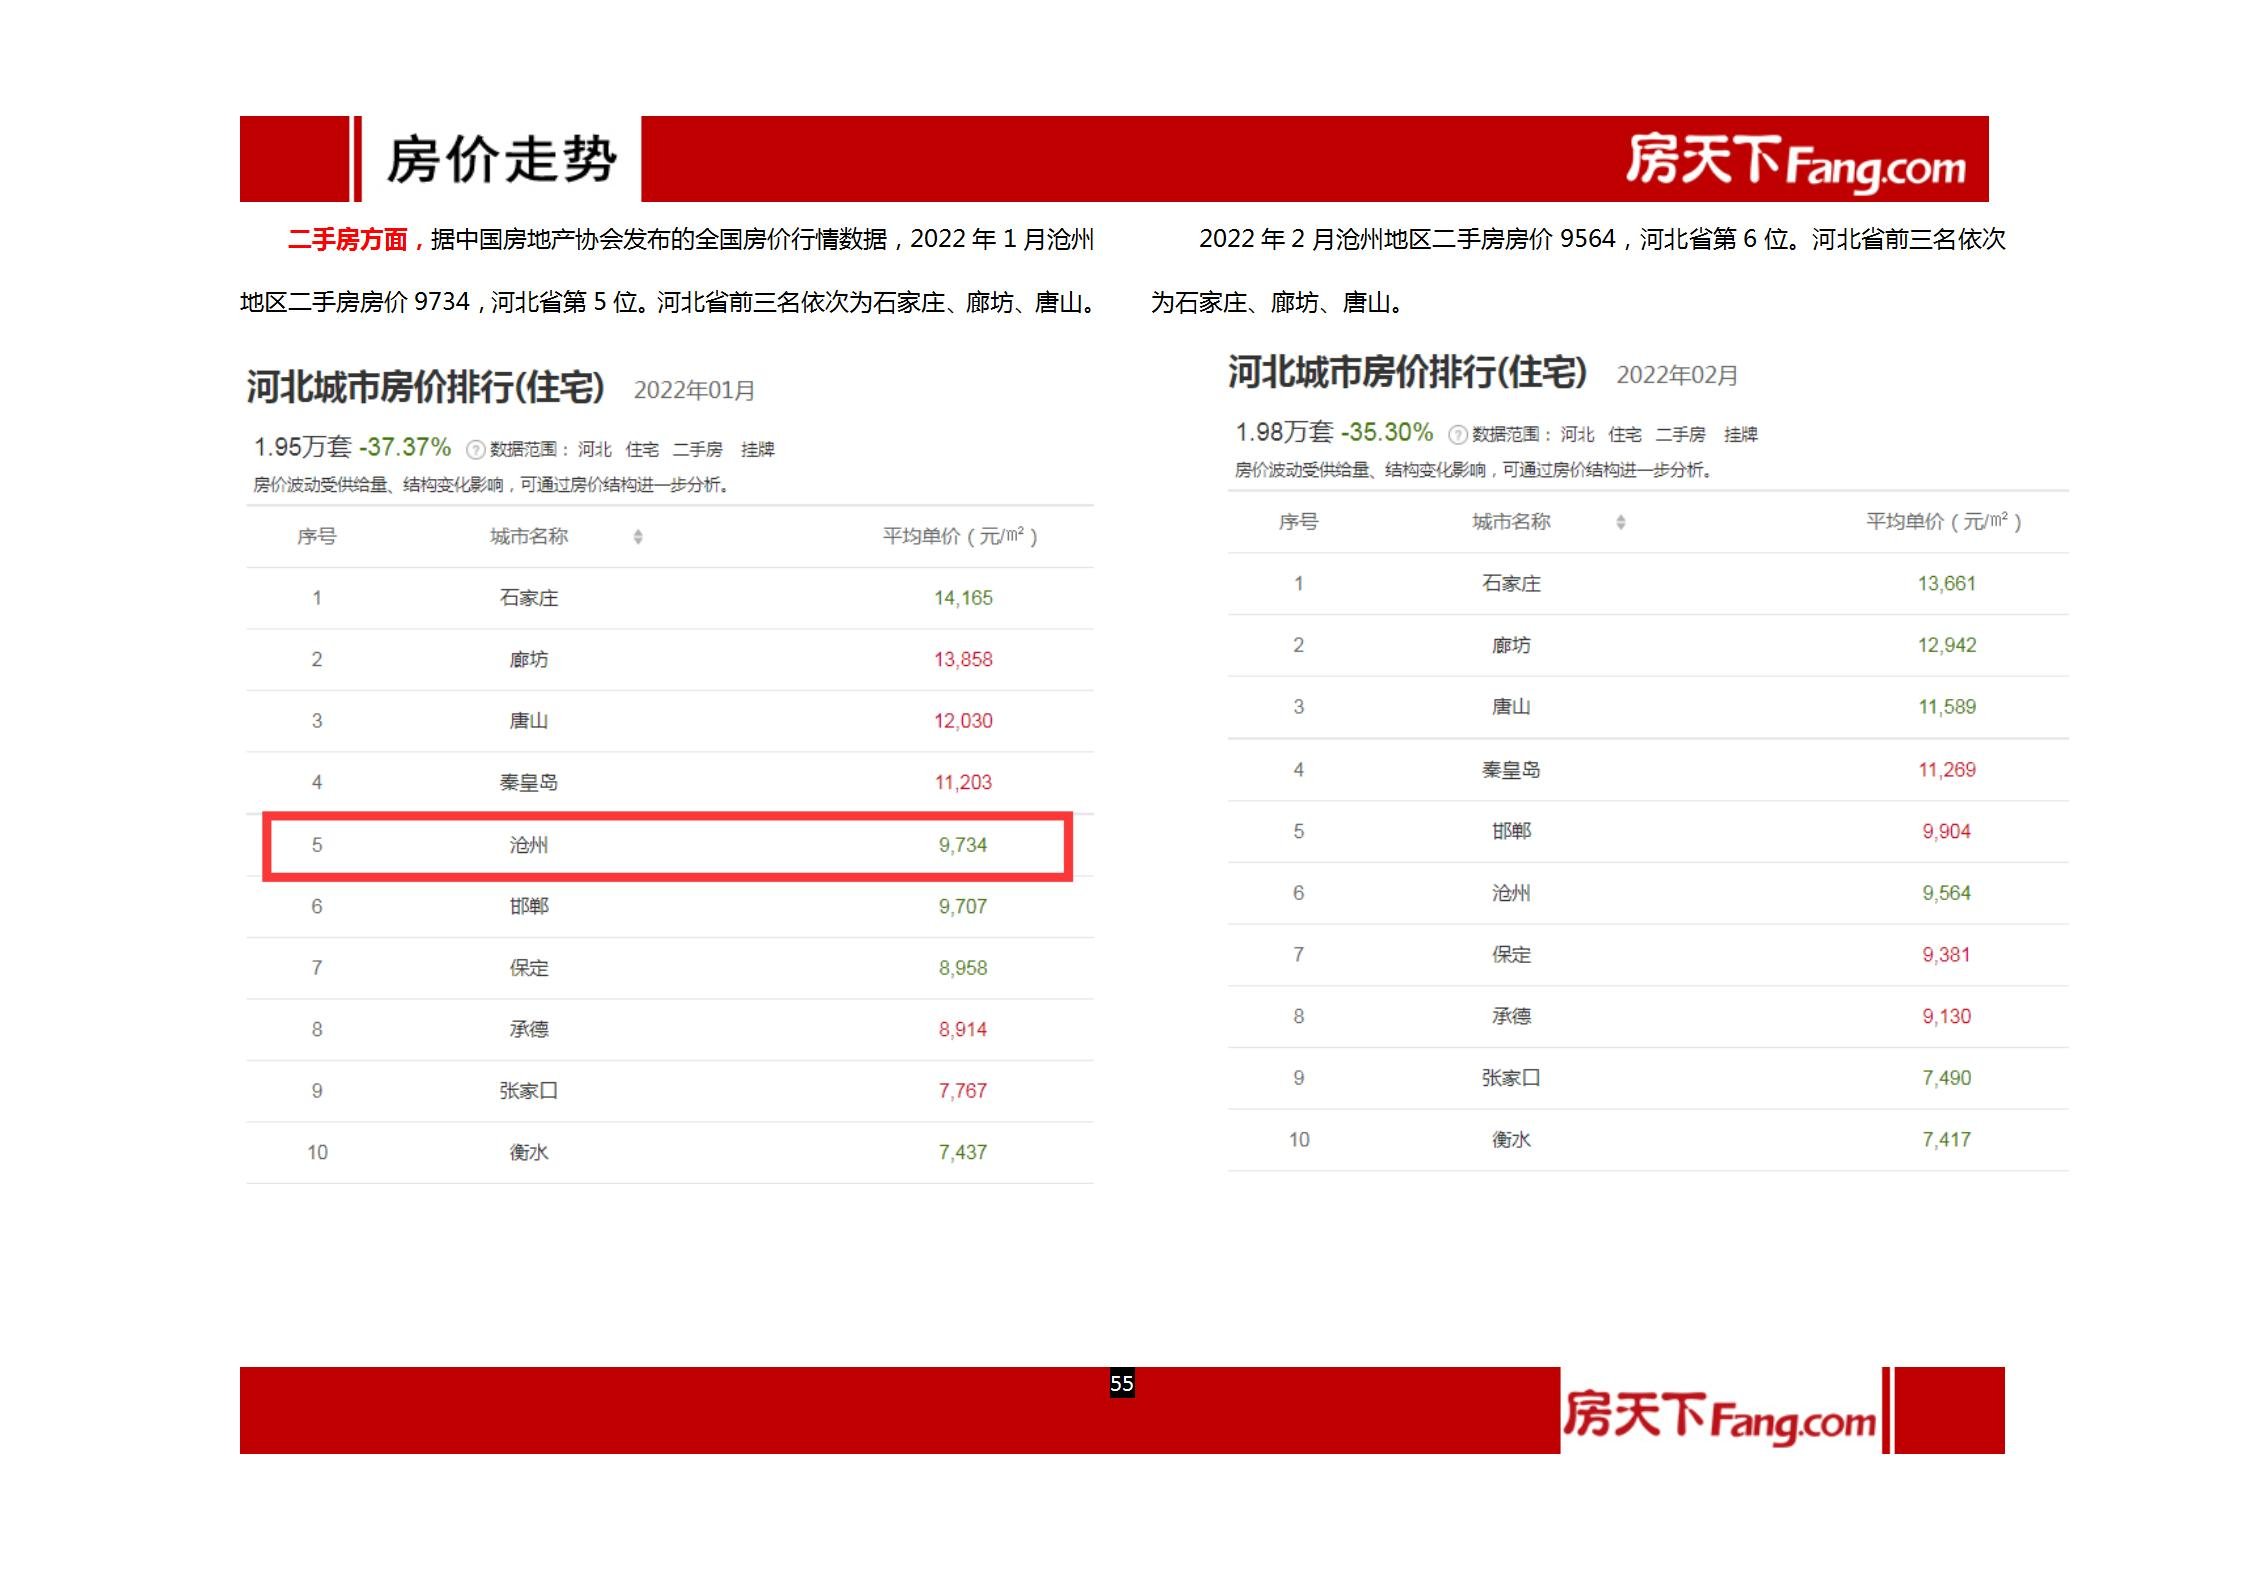Click price 7,767 in the January table
Screen dimensions: 2245x1587
coord(963,1091)
